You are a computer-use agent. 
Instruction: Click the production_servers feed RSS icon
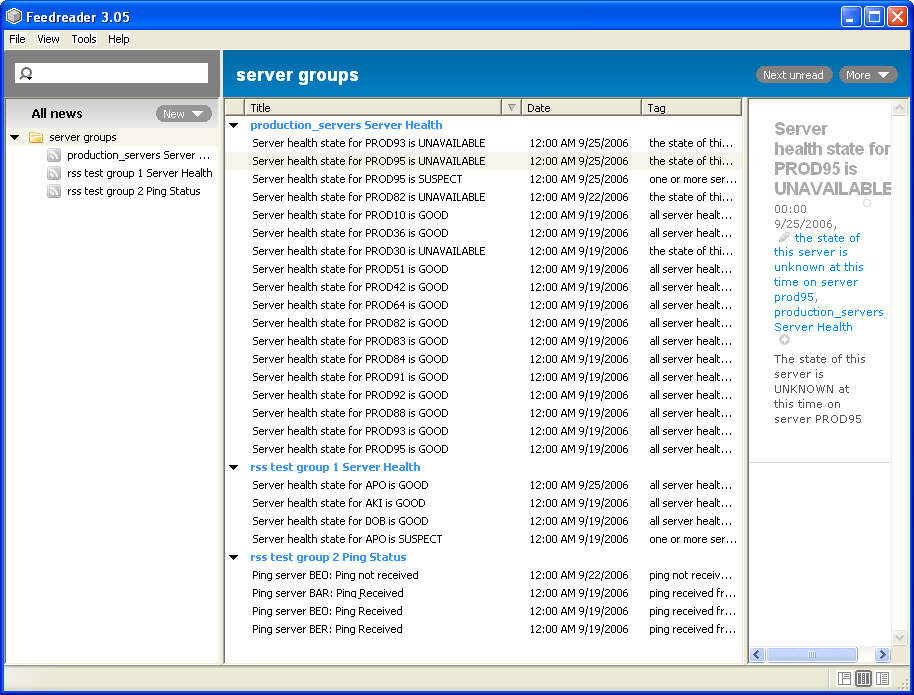(x=55, y=156)
